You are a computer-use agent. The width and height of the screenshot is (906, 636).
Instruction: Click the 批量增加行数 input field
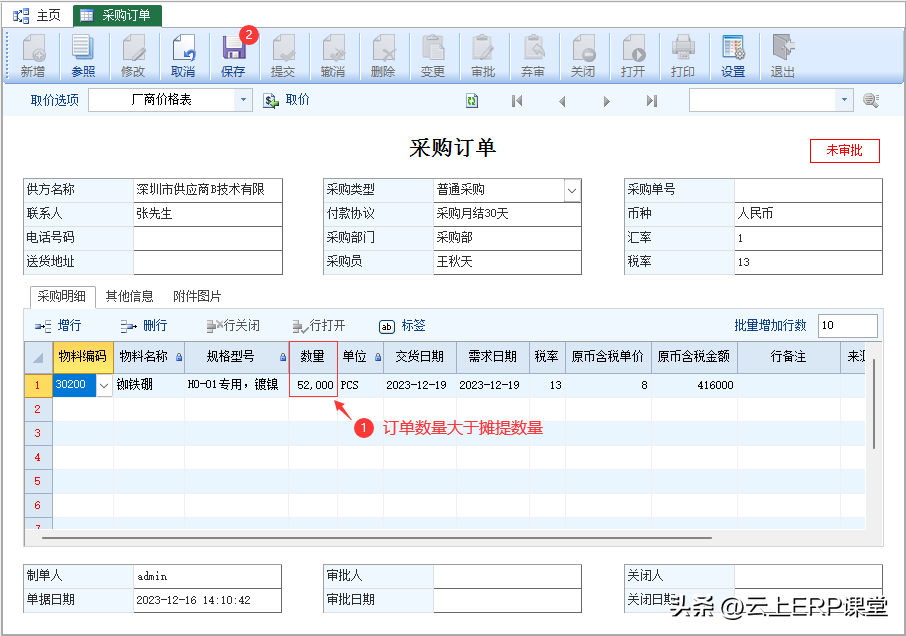[x=848, y=325]
